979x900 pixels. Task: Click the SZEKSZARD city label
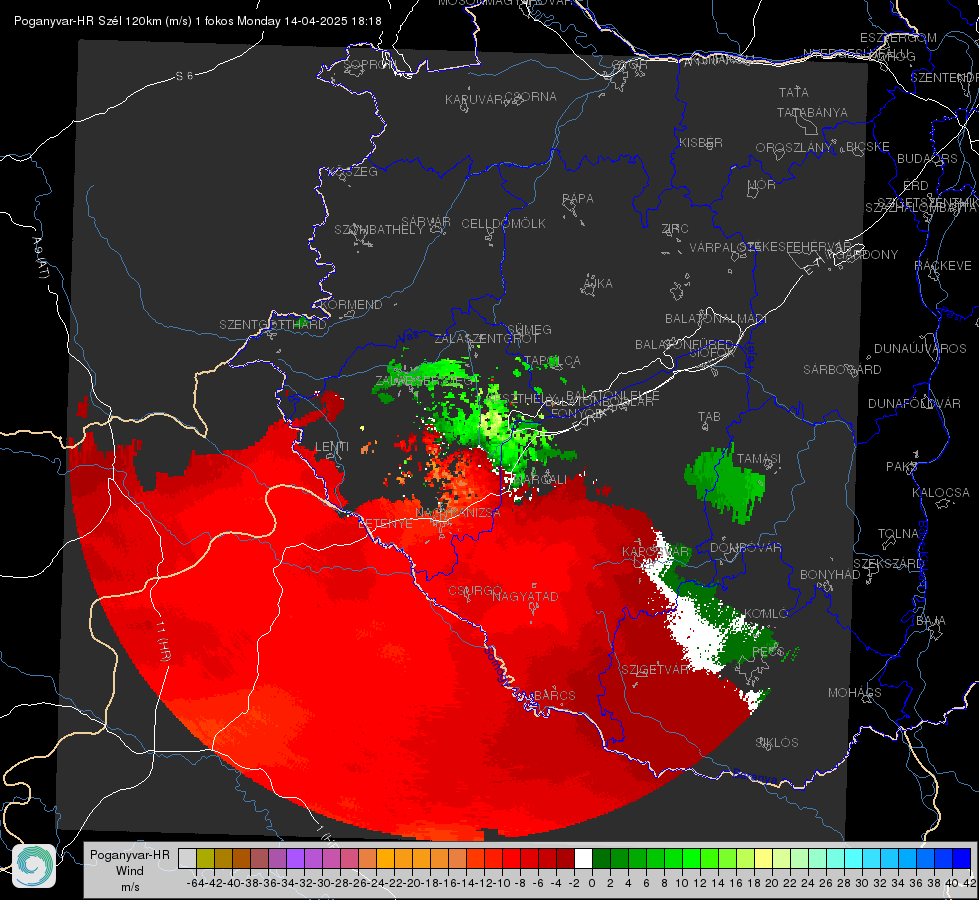point(888,564)
